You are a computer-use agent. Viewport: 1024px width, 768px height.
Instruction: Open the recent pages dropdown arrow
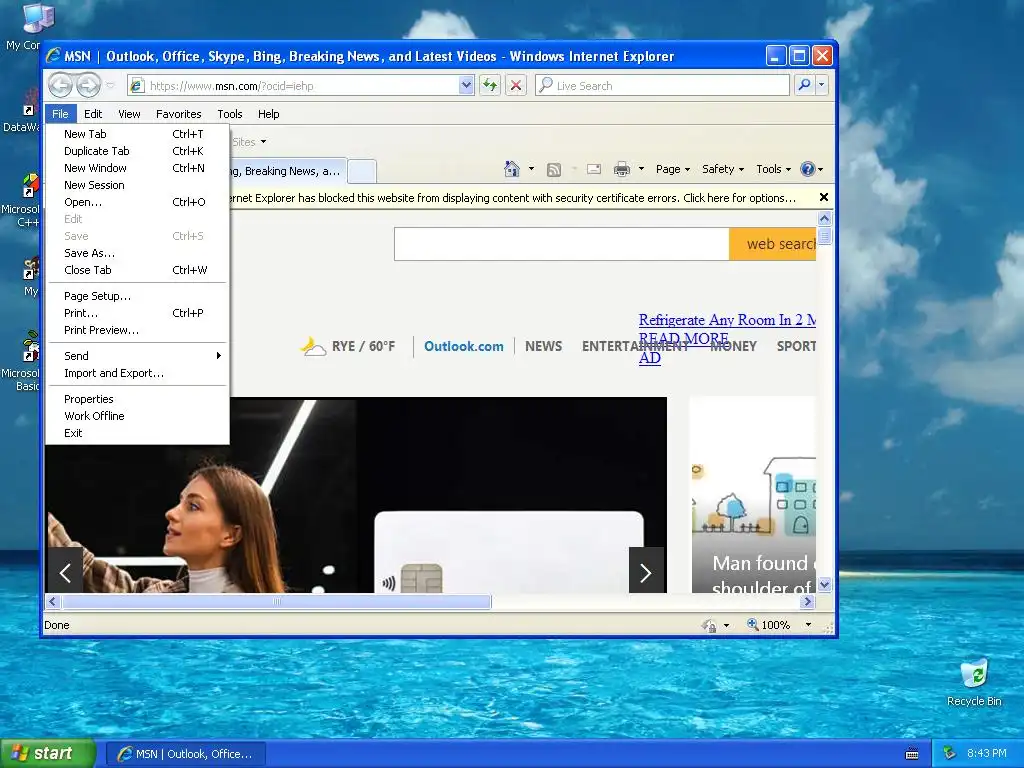coord(110,86)
